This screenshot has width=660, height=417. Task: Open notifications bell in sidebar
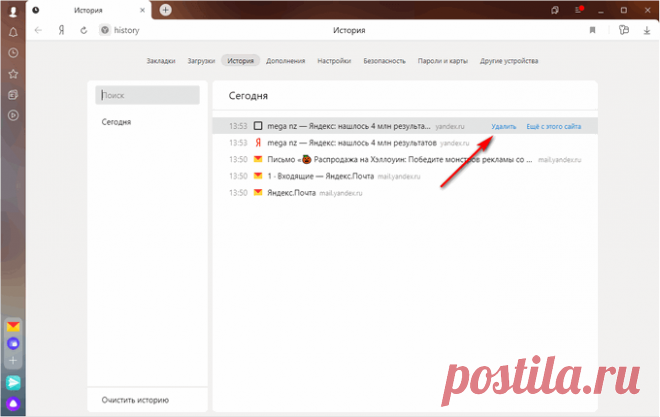pos(13,32)
